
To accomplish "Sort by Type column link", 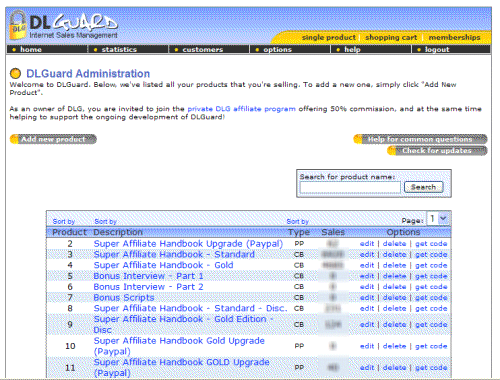I will (x=297, y=222).
